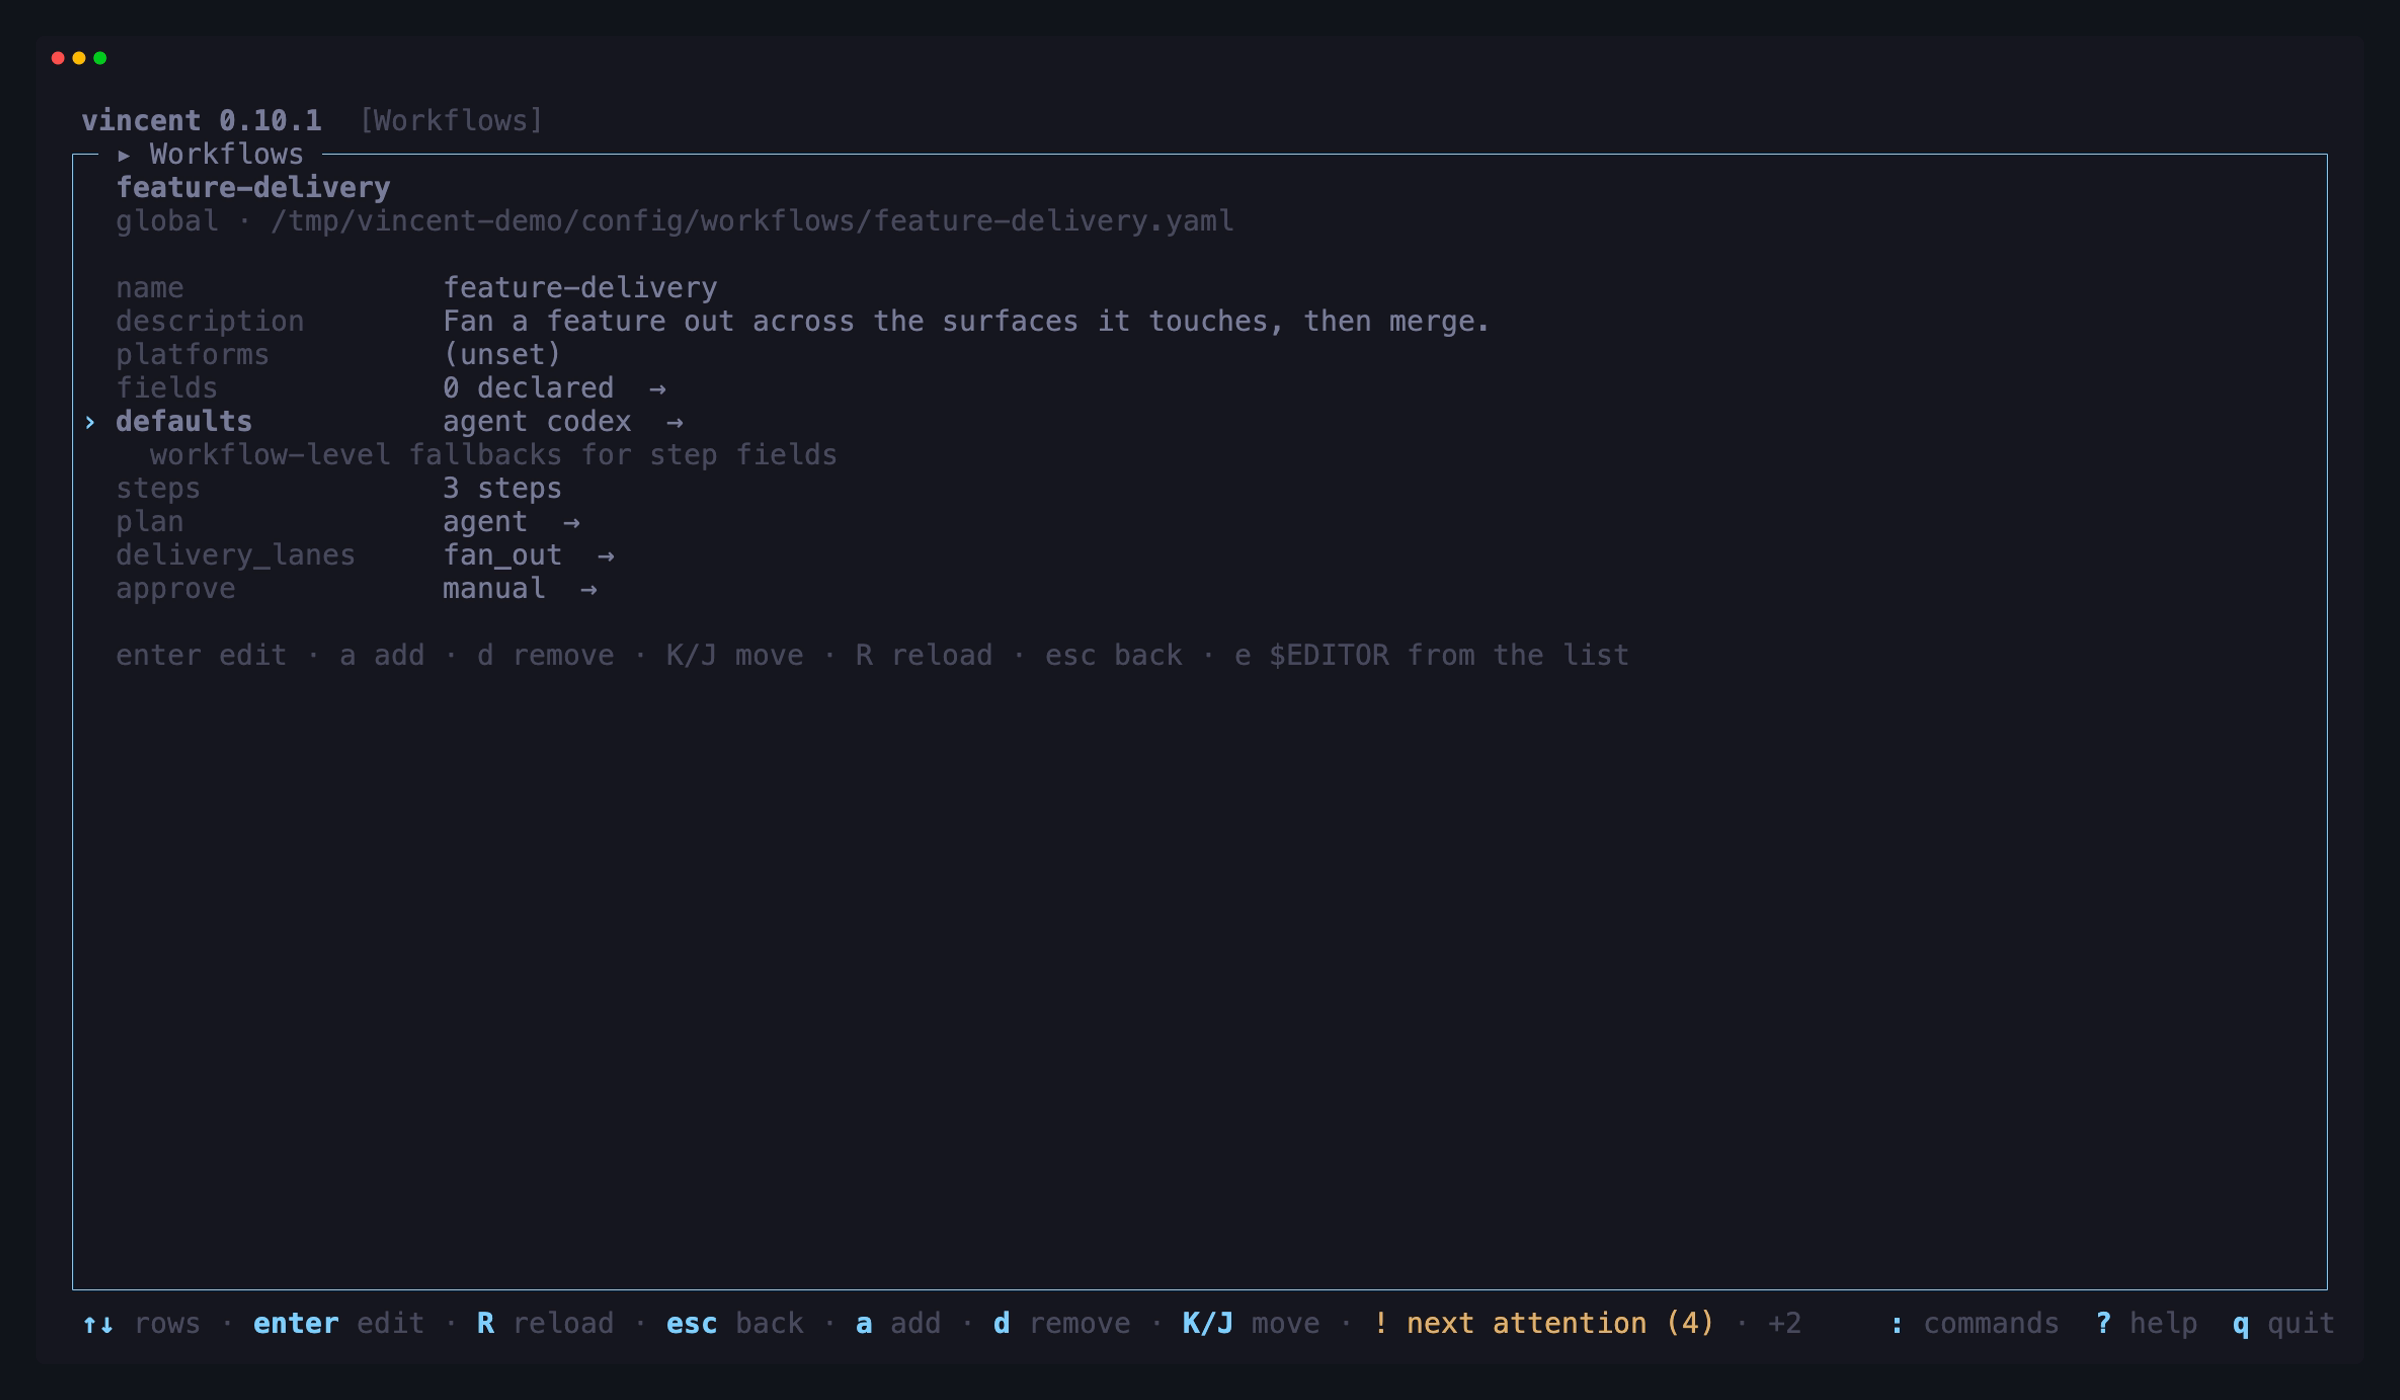Click the 3 steps value
Screen dimensions: 2400x1400
502,488
